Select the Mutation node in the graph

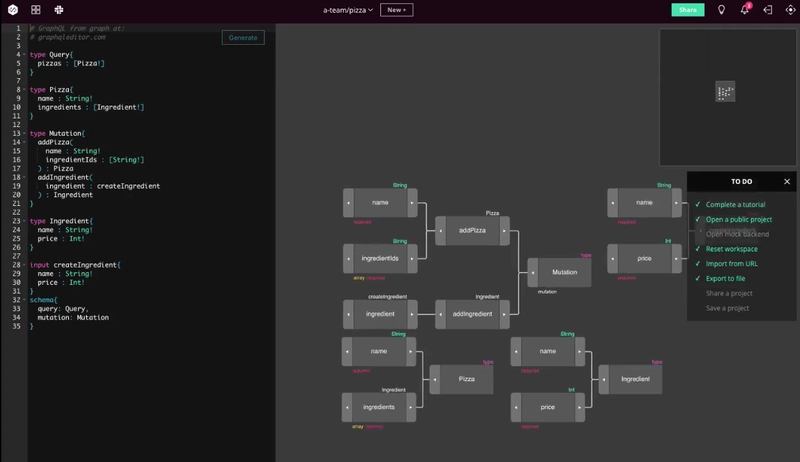[x=564, y=272]
